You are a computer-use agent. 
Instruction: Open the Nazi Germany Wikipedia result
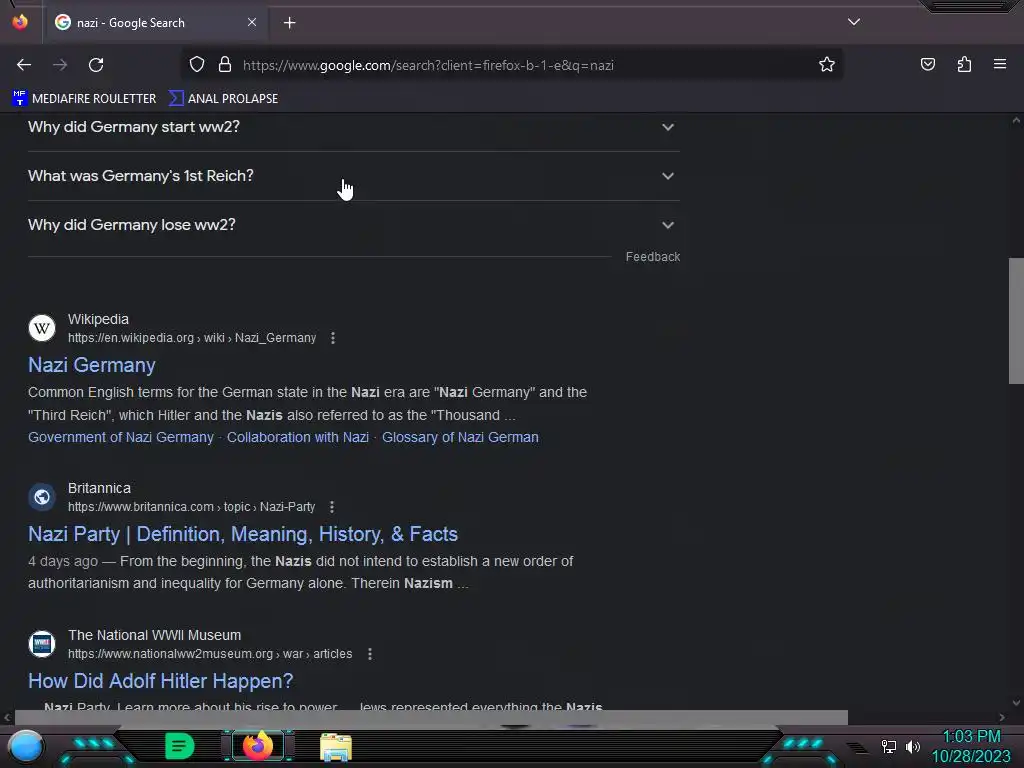pos(91,365)
